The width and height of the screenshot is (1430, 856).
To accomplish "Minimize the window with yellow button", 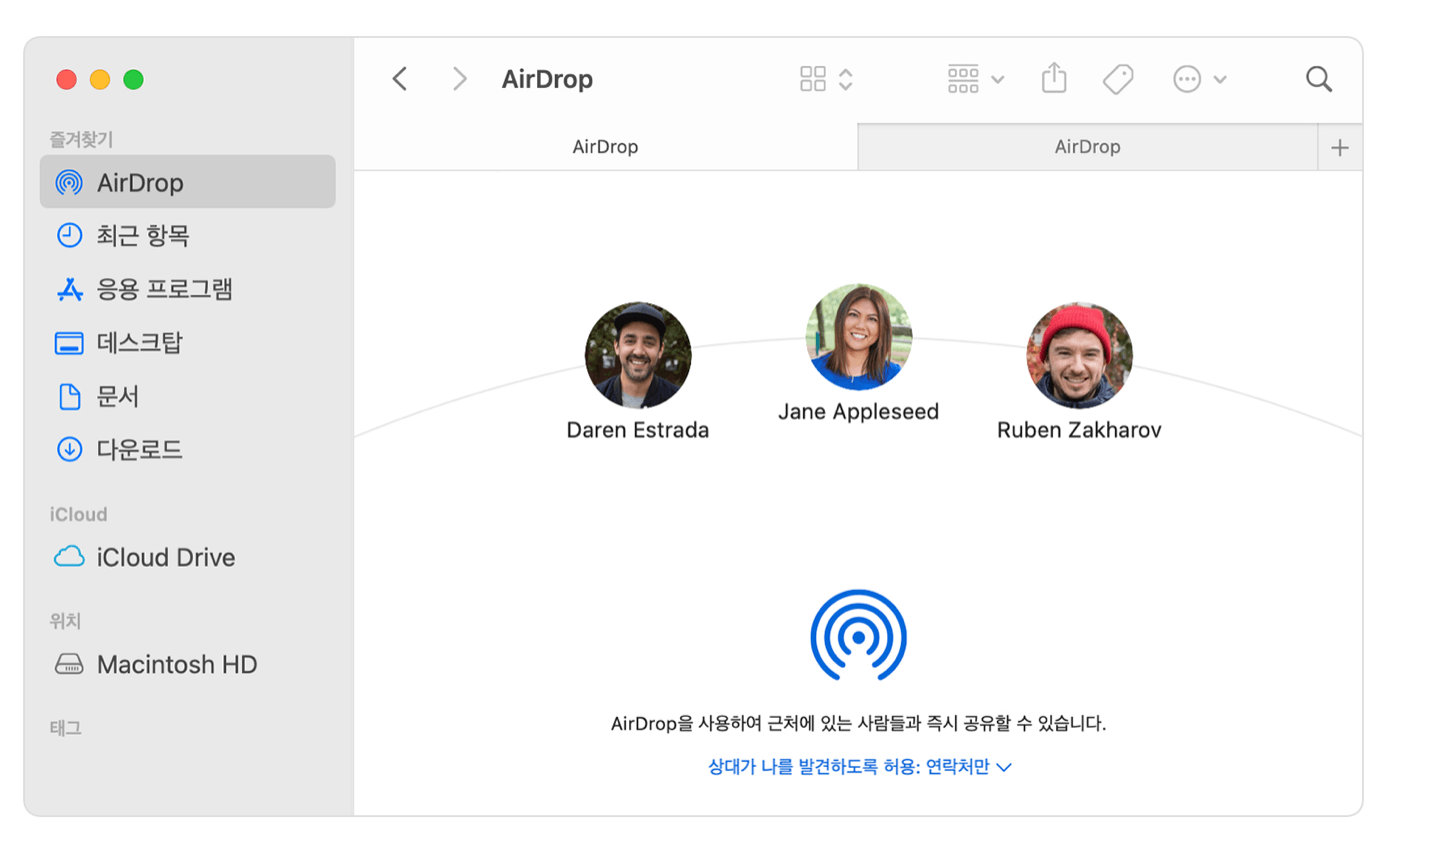I will (100, 80).
